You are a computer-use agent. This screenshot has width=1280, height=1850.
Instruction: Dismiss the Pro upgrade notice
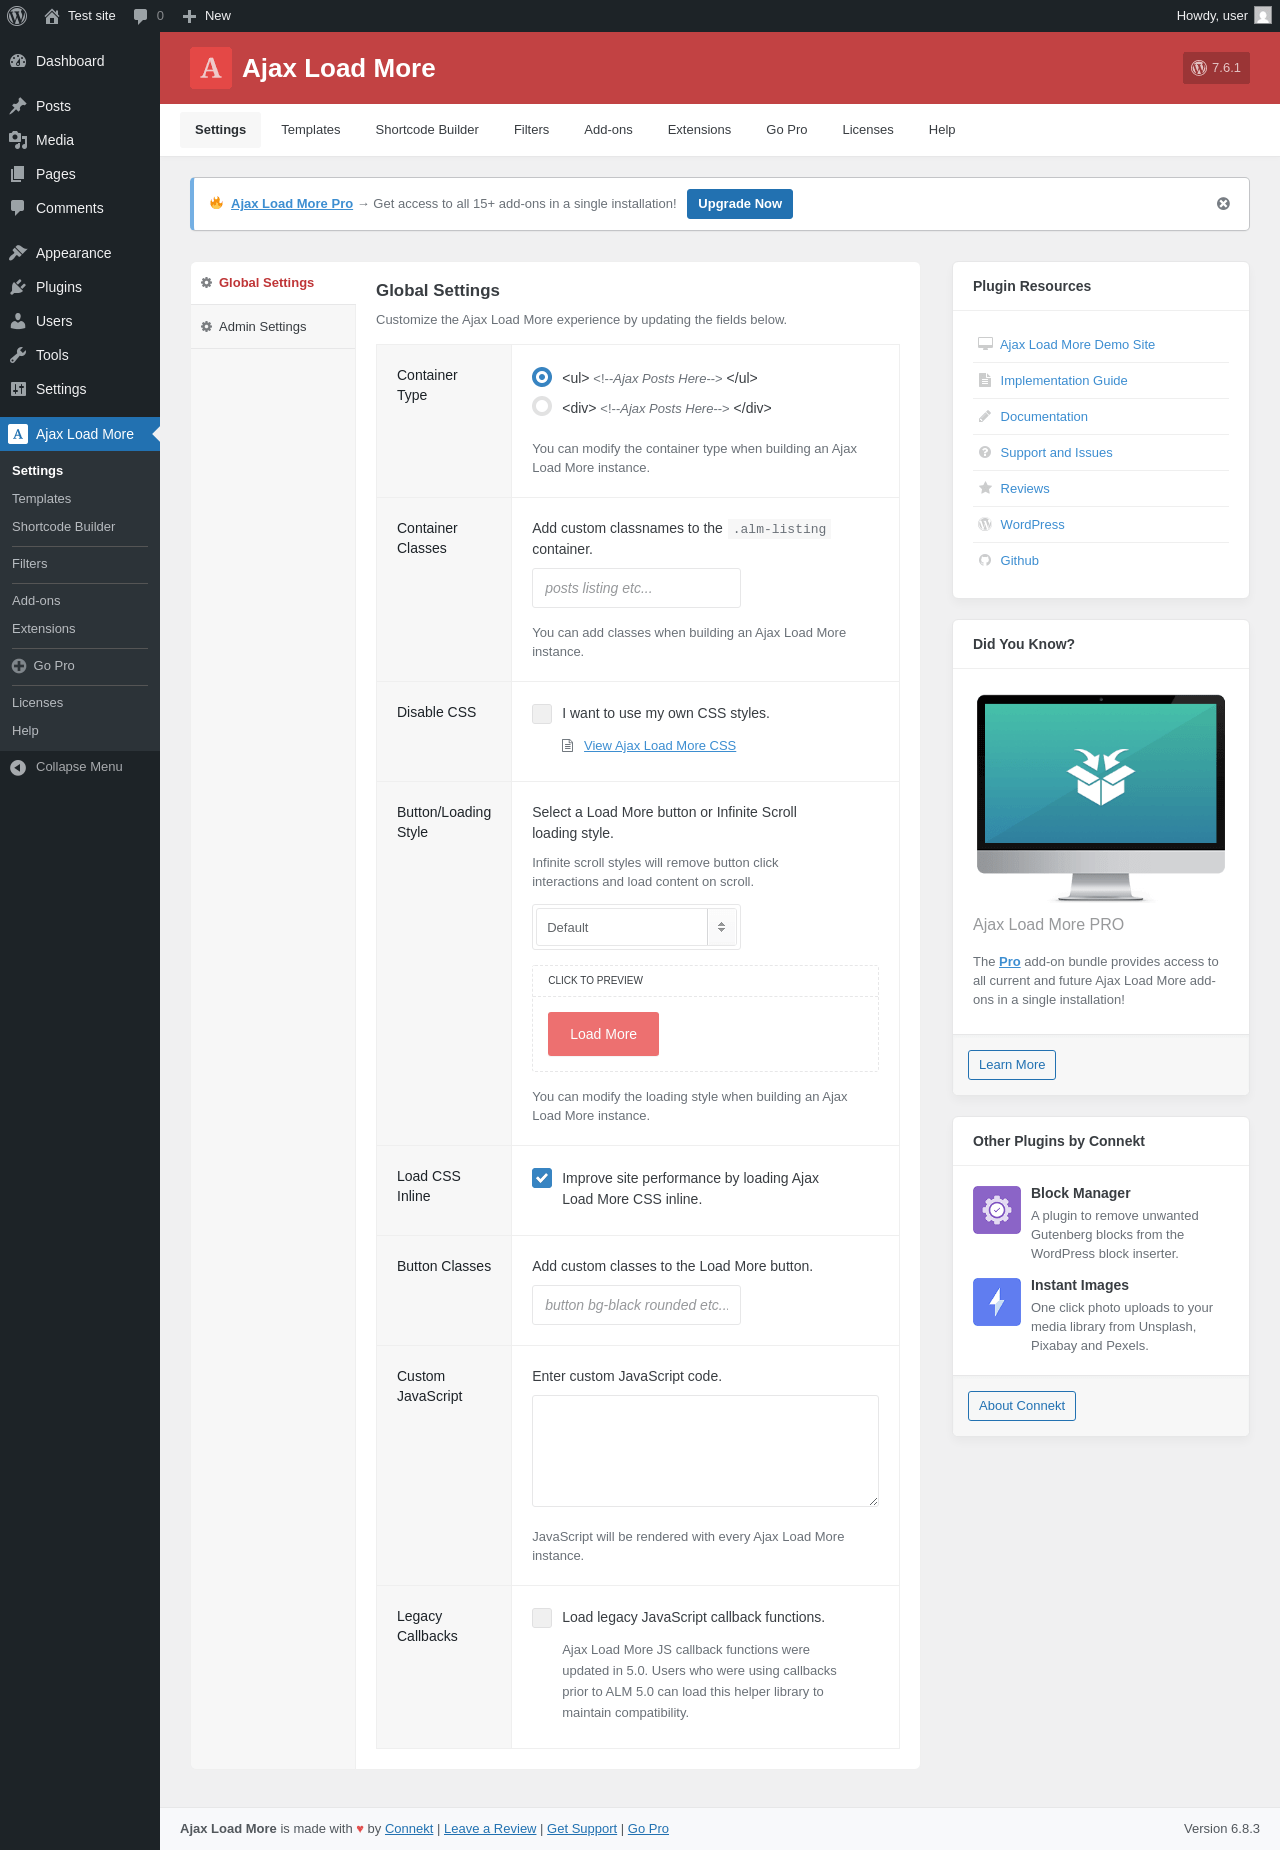click(1223, 204)
